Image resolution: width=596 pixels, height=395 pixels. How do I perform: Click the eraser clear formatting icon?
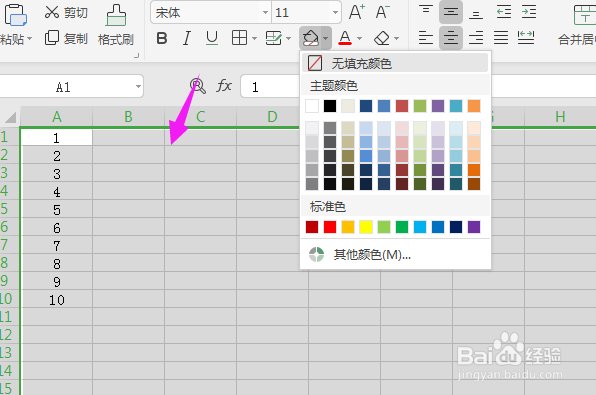(382, 38)
